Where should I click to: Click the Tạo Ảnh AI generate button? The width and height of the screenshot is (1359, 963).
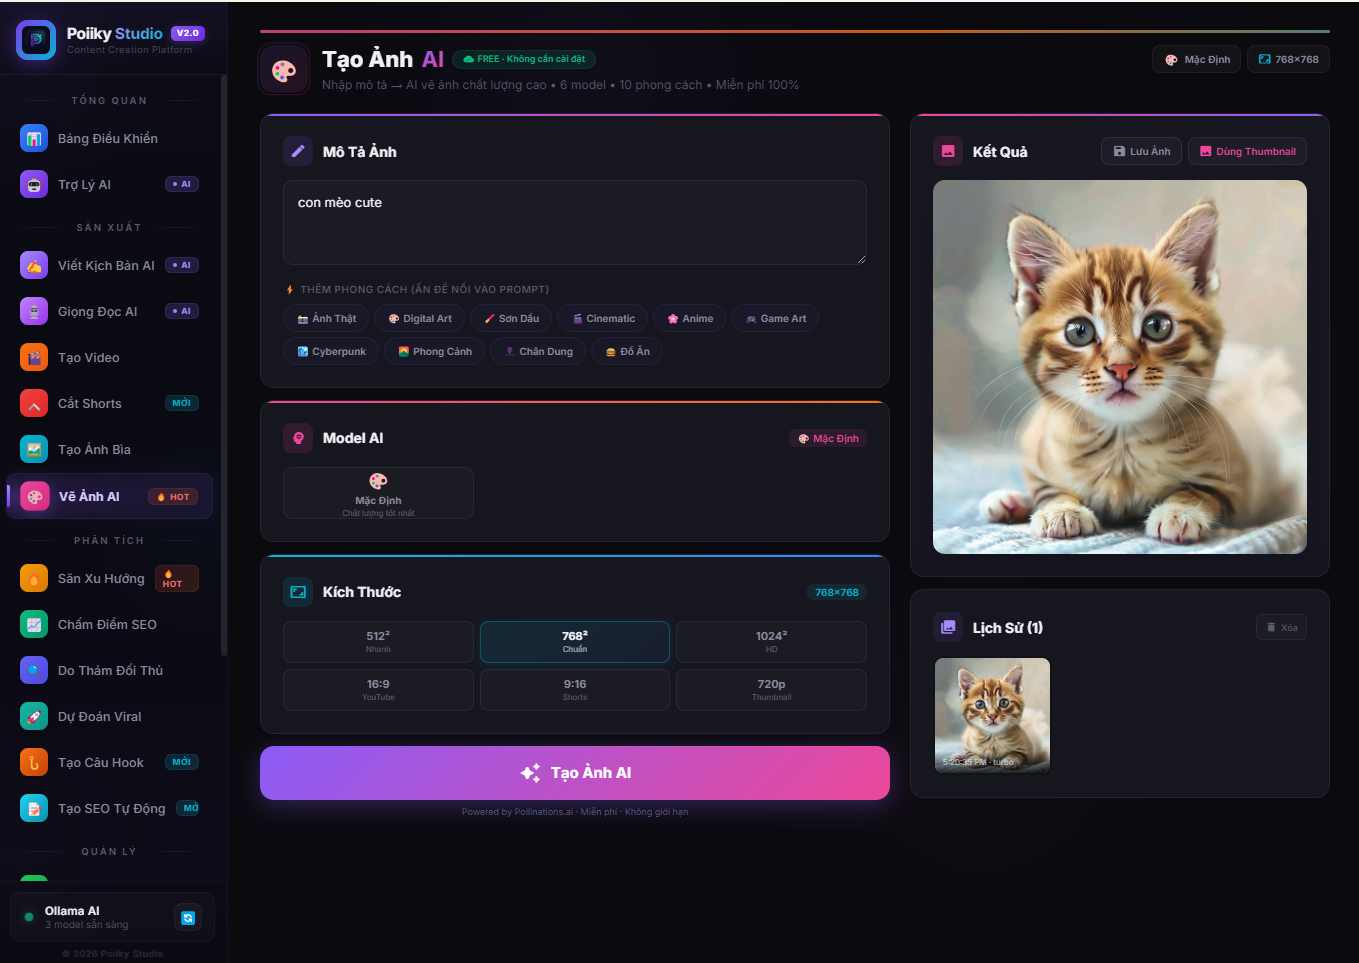[575, 773]
